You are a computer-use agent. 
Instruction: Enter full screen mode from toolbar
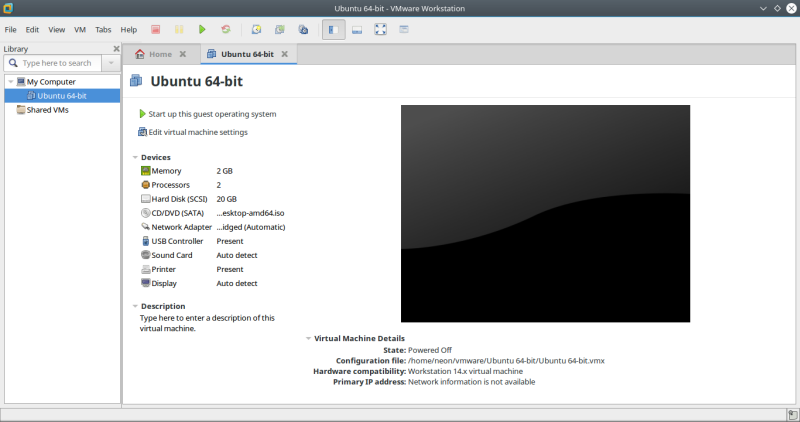[x=380, y=30]
